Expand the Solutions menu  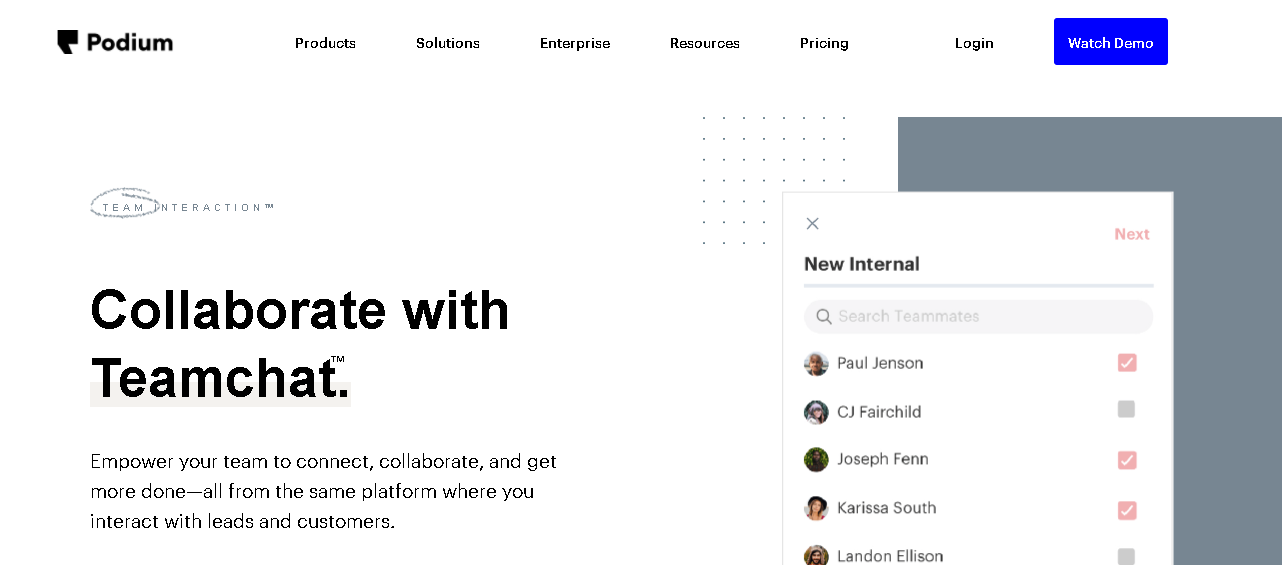(448, 43)
